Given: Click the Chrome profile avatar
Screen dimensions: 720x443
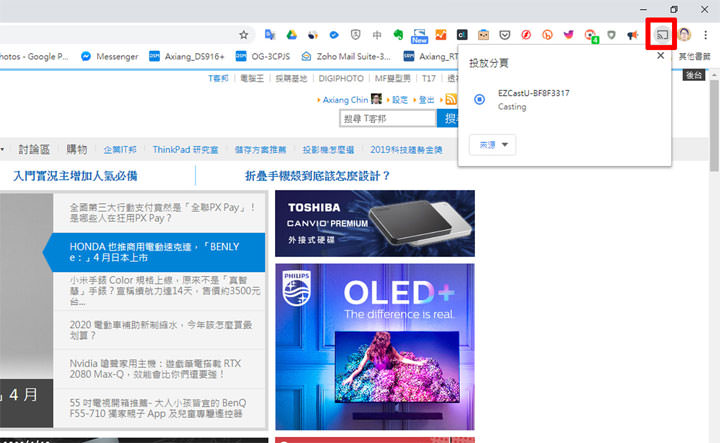Looking at the screenshot, I should (685, 34).
